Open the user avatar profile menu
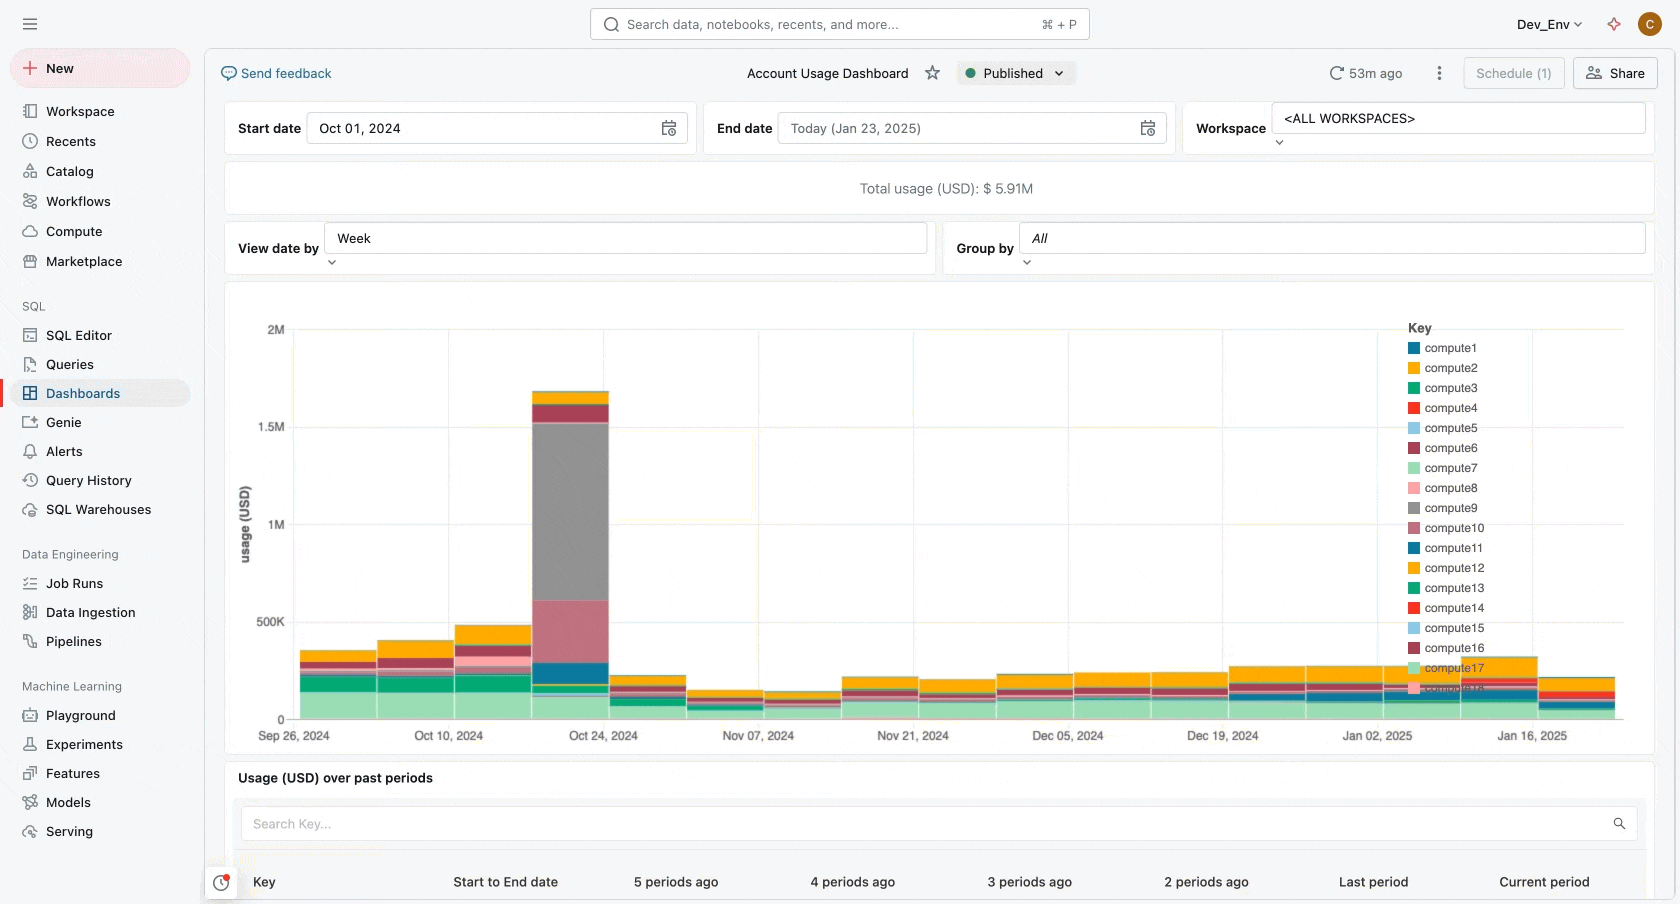This screenshot has height=904, width=1680. [1650, 24]
